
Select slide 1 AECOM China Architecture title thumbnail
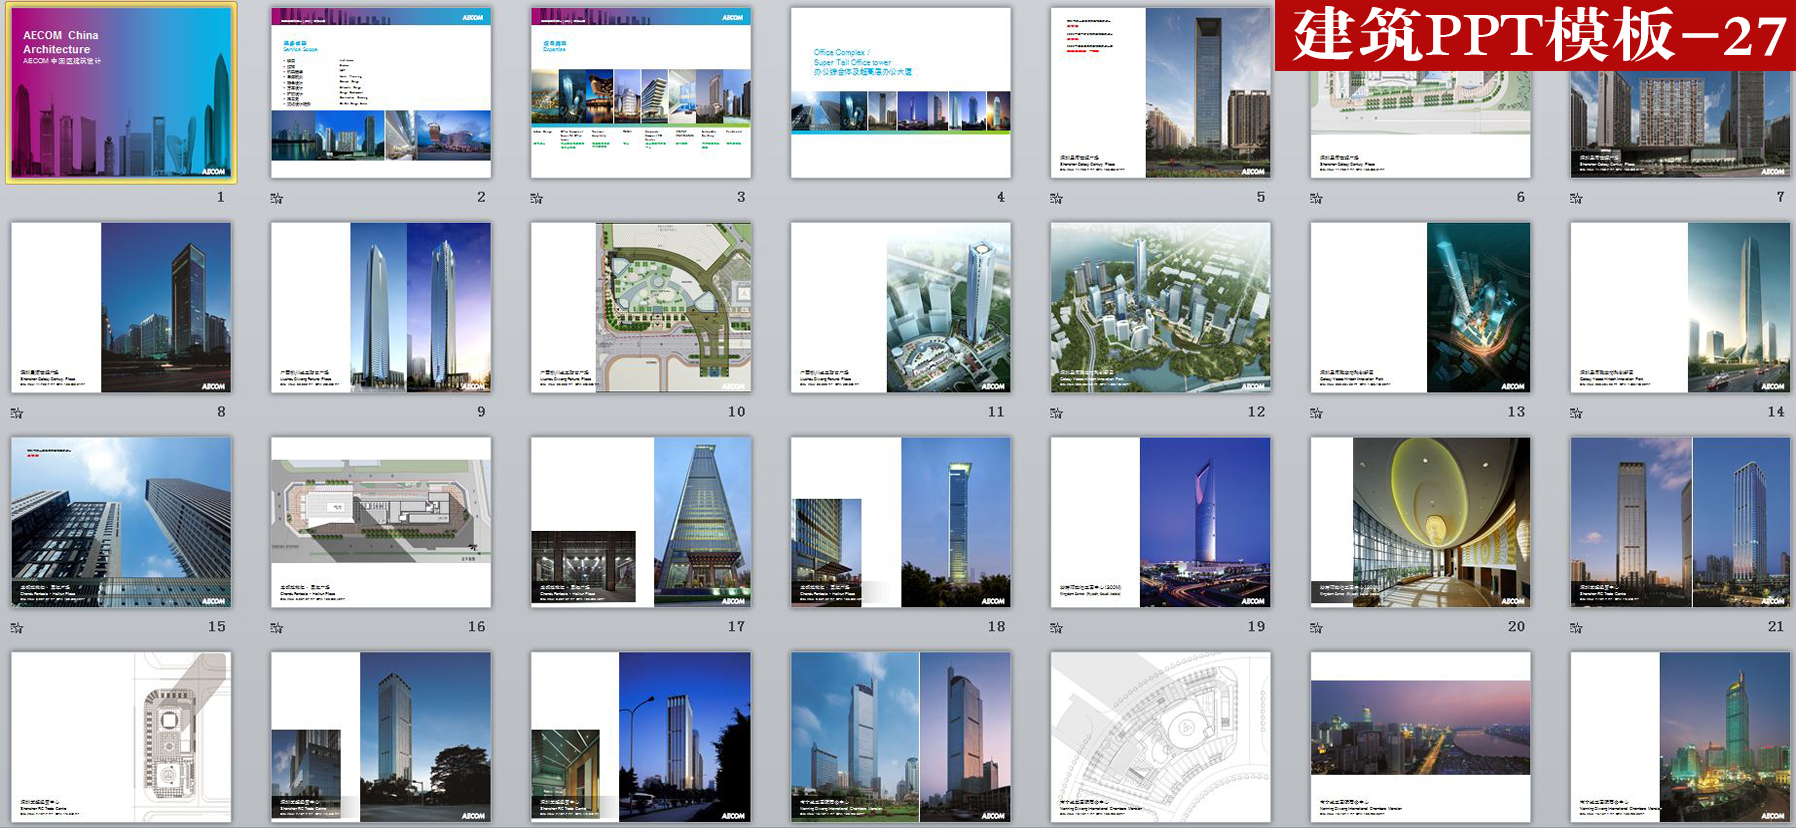pyautogui.click(x=121, y=93)
